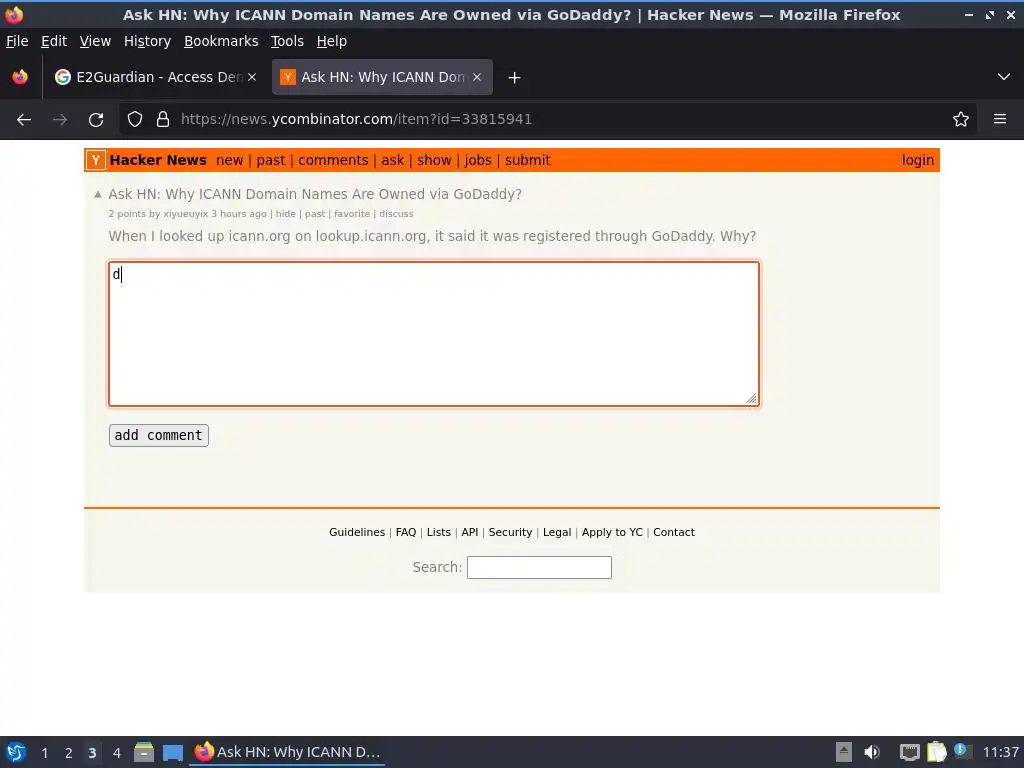Click the show desktop taskbar icon
Screen dimensions: 1024x768
(x=173, y=753)
